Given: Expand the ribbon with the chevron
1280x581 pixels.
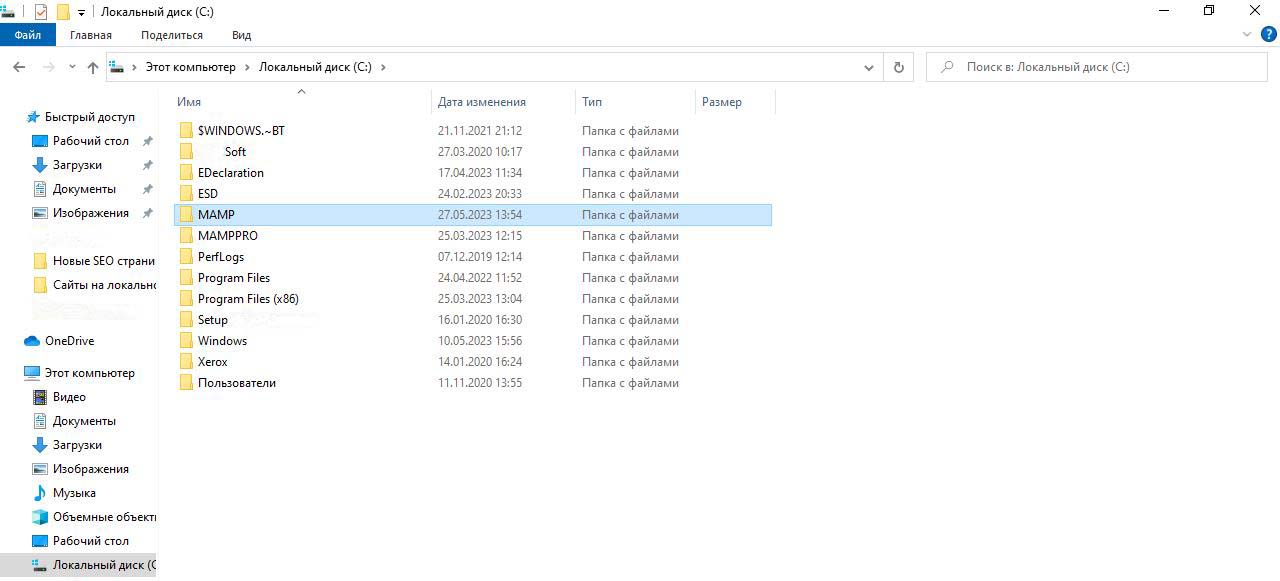Looking at the screenshot, I should tap(1247, 34).
